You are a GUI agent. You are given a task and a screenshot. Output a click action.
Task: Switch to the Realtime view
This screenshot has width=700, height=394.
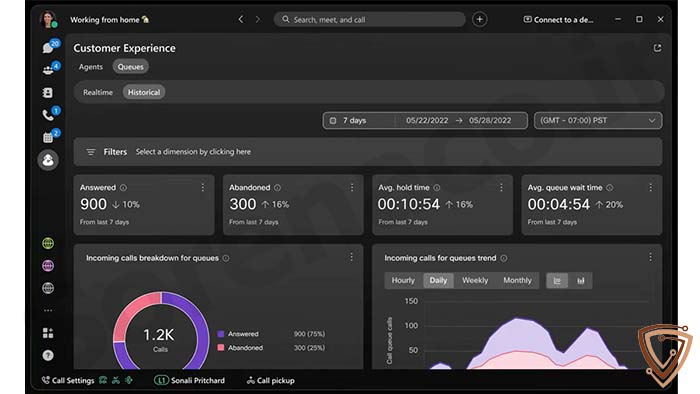[x=98, y=92]
